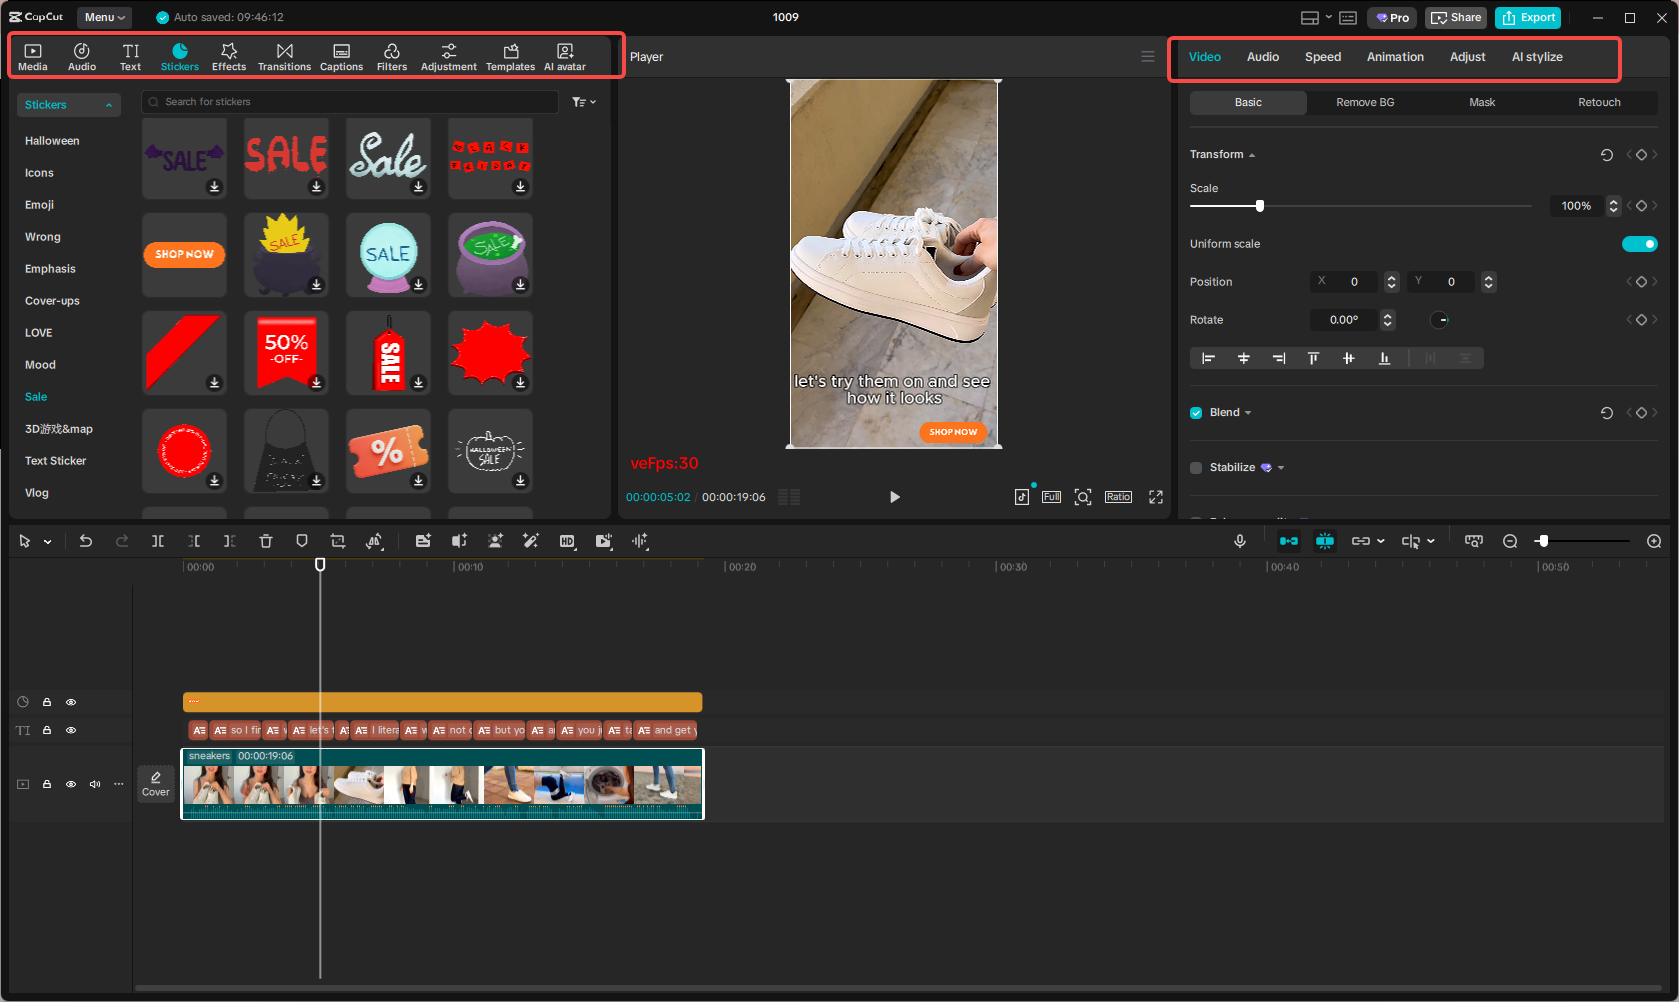Open the Effects panel

point(229,55)
